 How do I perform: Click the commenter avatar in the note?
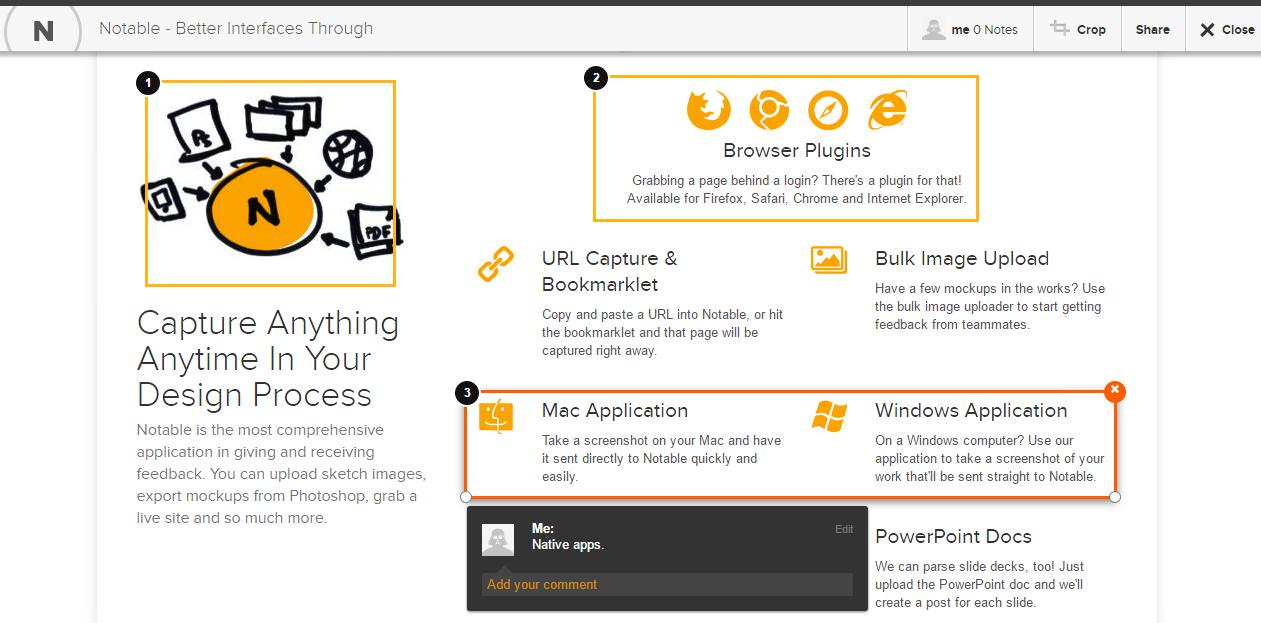point(498,539)
